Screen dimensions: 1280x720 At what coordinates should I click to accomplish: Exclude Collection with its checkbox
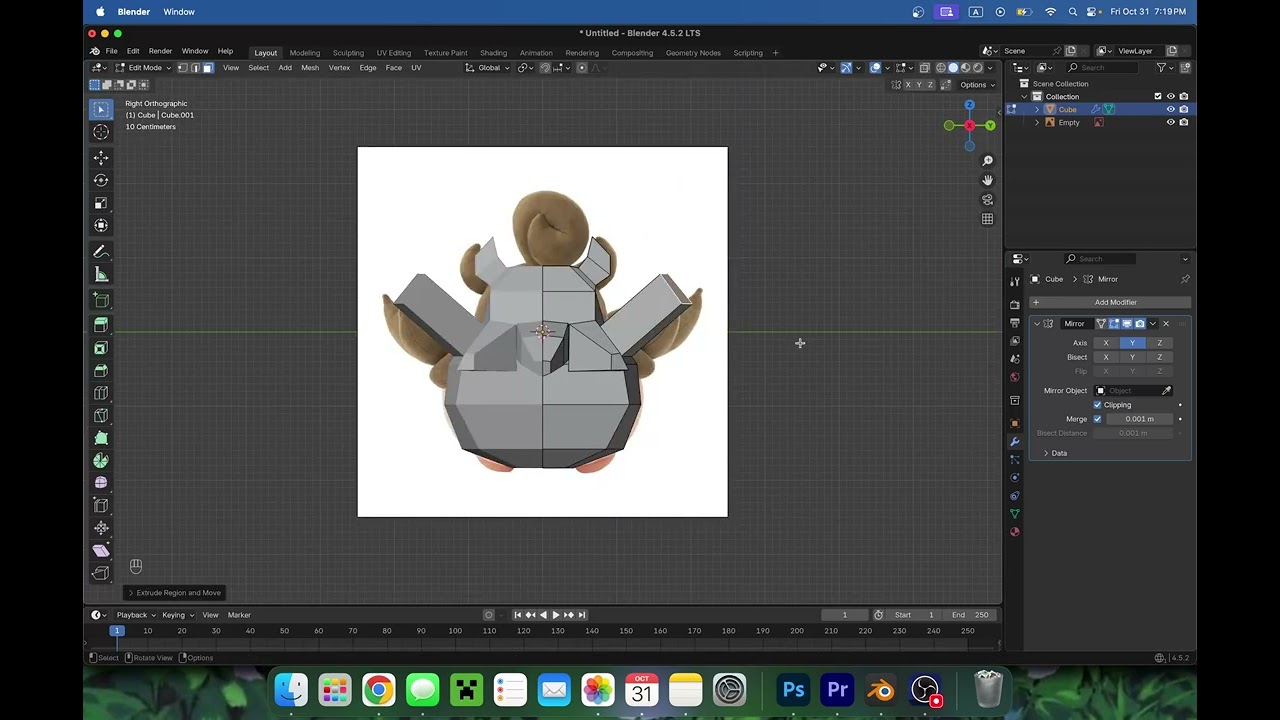click(1158, 96)
